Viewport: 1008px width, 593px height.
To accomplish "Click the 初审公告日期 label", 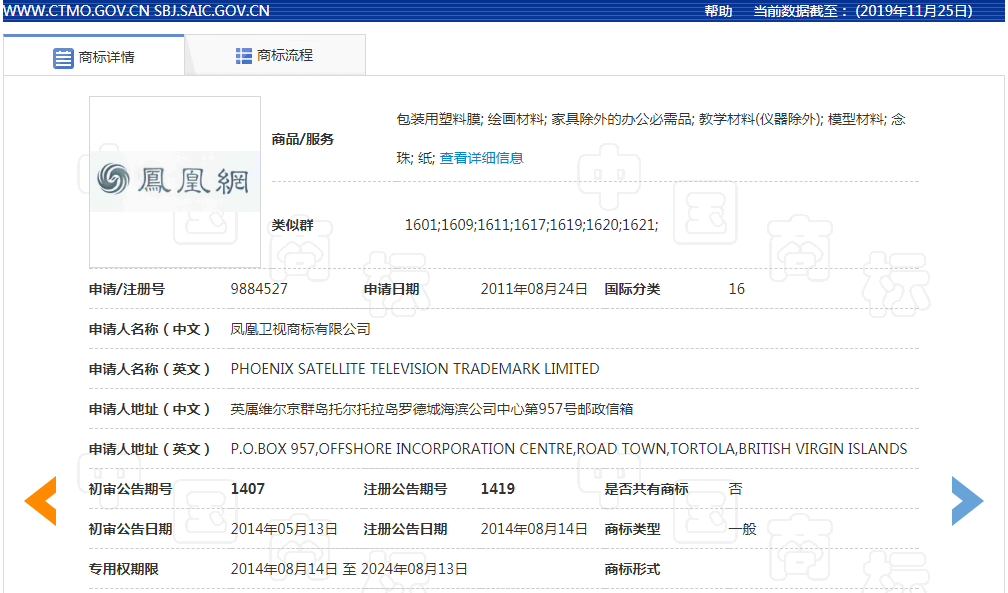I will (x=130, y=529).
